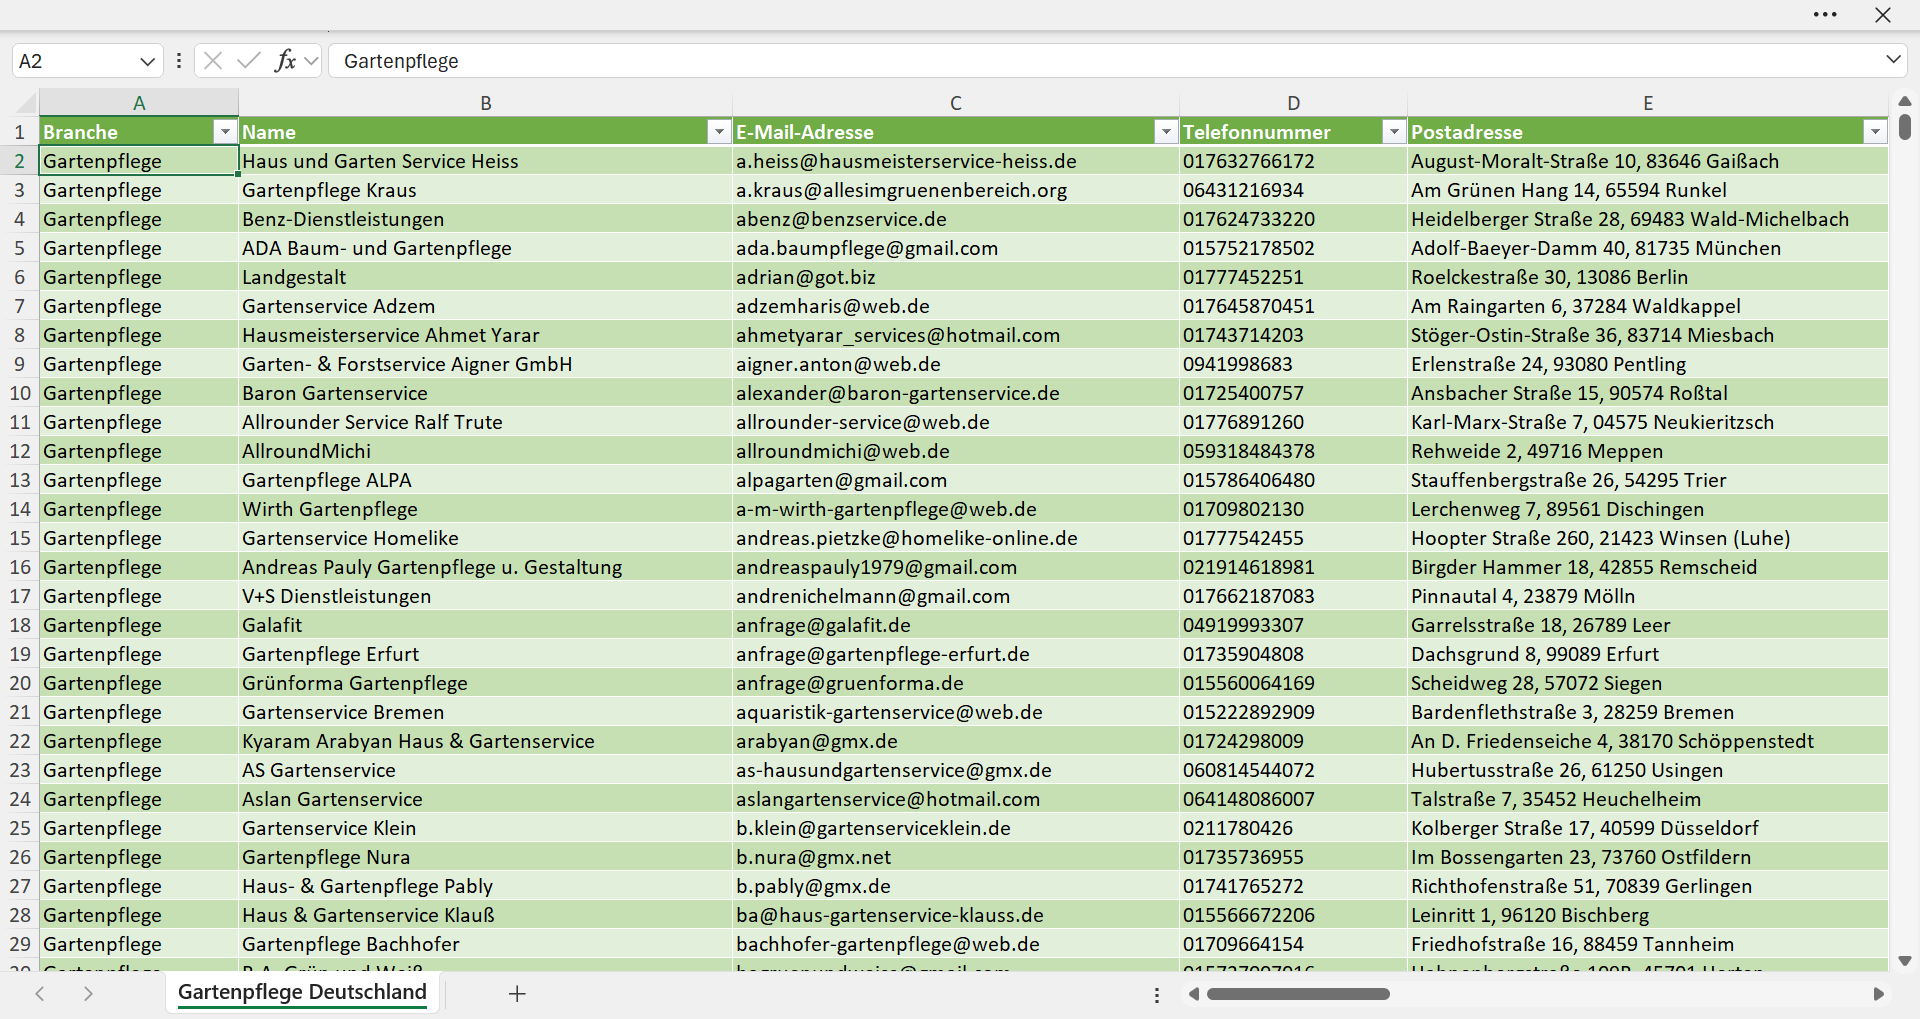The height and width of the screenshot is (1019, 1920).
Task: Open the function list dropdown chevron
Action: (311, 61)
